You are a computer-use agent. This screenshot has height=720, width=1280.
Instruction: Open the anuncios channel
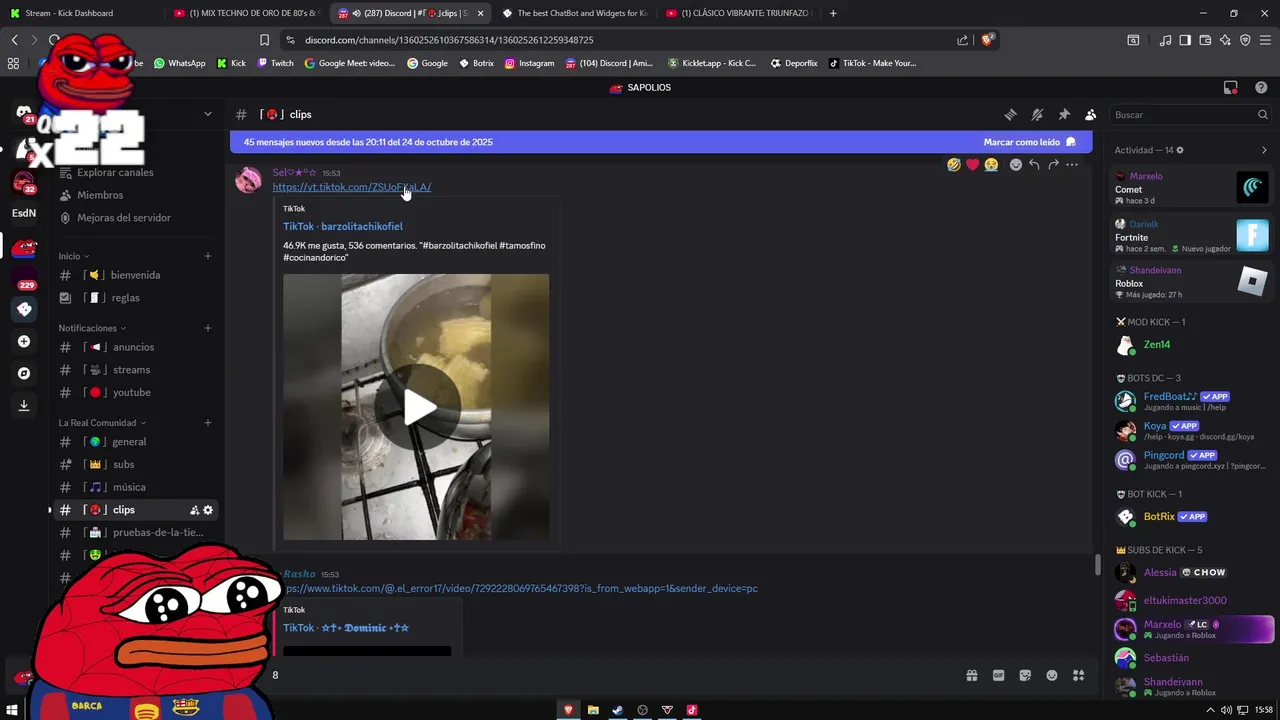click(x=136, y=347)
